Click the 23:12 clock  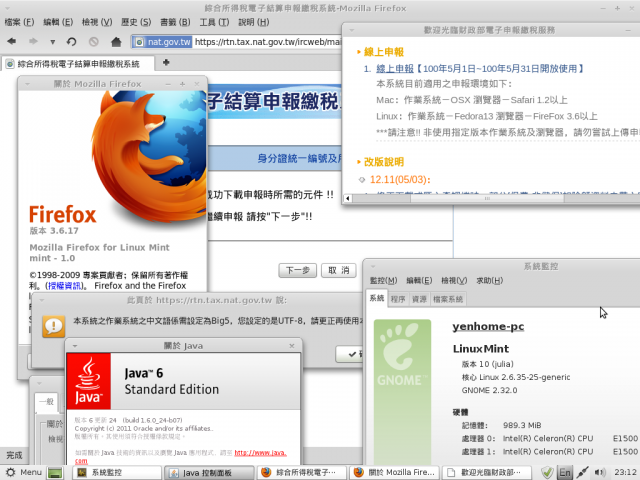tap(625, 472)
